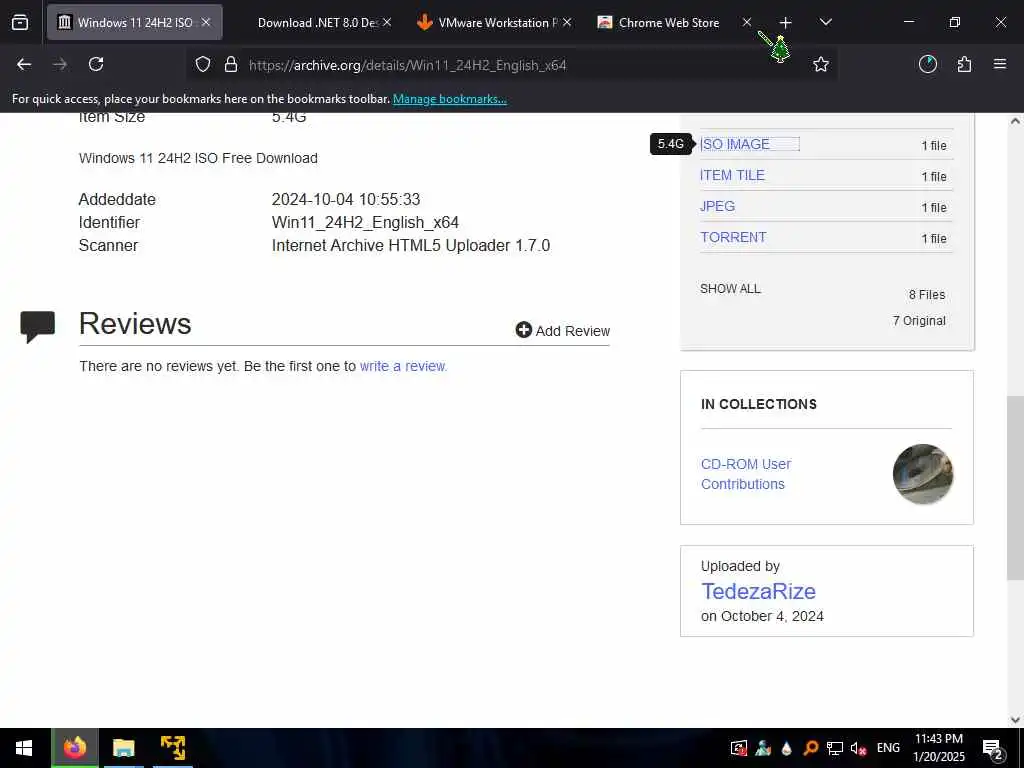The height and width of the screenshot is (768, 1024).
Task: Bookmark this page with star icon
Action: coord(821,64)
